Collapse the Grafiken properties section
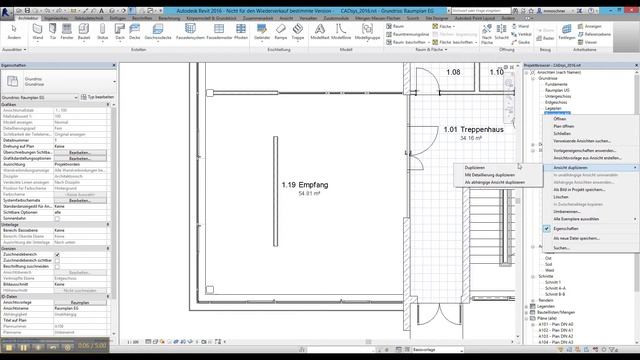This screenshot has height=360, width=640. [108, 105]
